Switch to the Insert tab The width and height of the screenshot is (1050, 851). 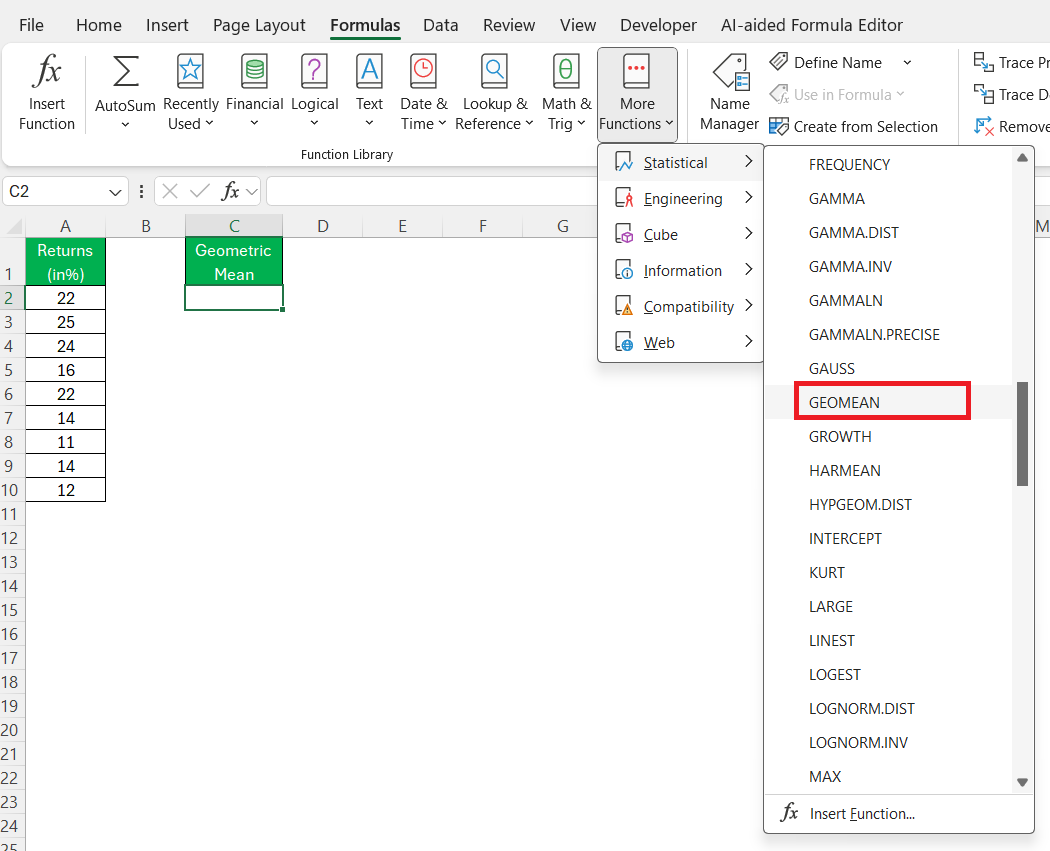click(x=167, y=25)
